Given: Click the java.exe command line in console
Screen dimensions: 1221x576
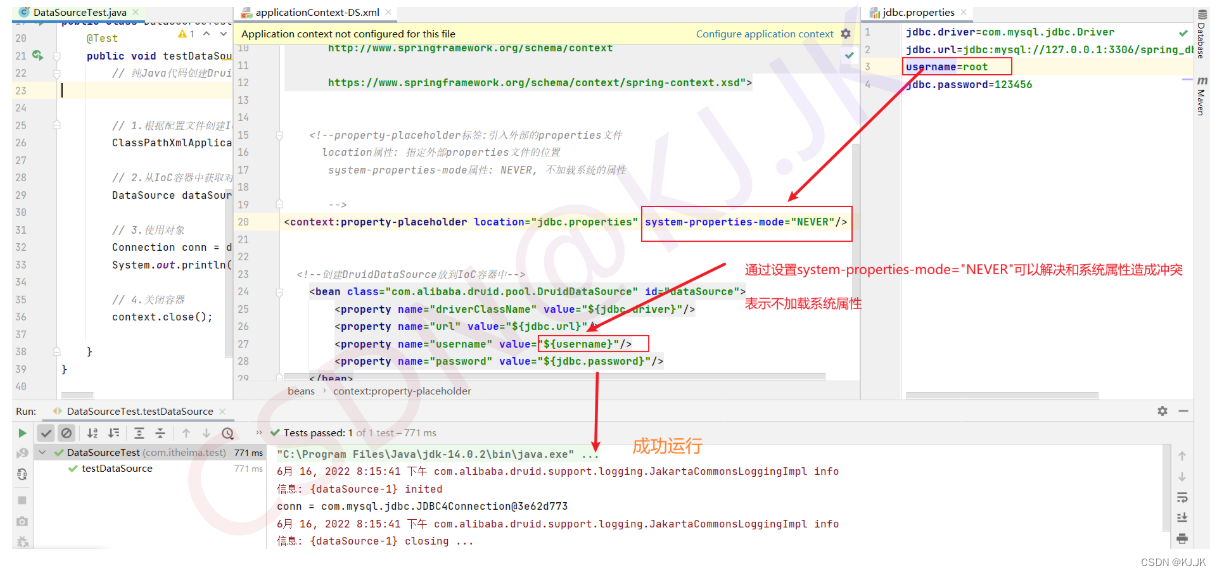Looking at the screenshot, I should tap(438, 454).
